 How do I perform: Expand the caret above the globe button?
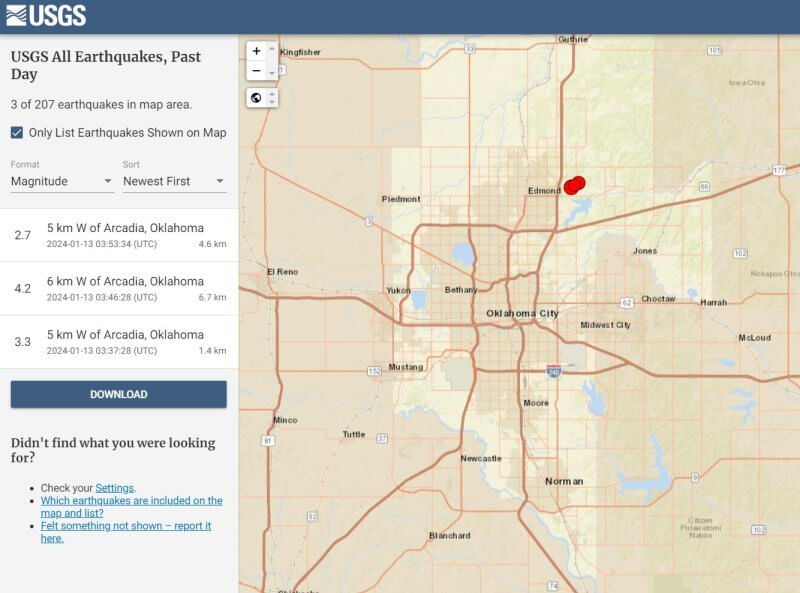click(272, 93)
